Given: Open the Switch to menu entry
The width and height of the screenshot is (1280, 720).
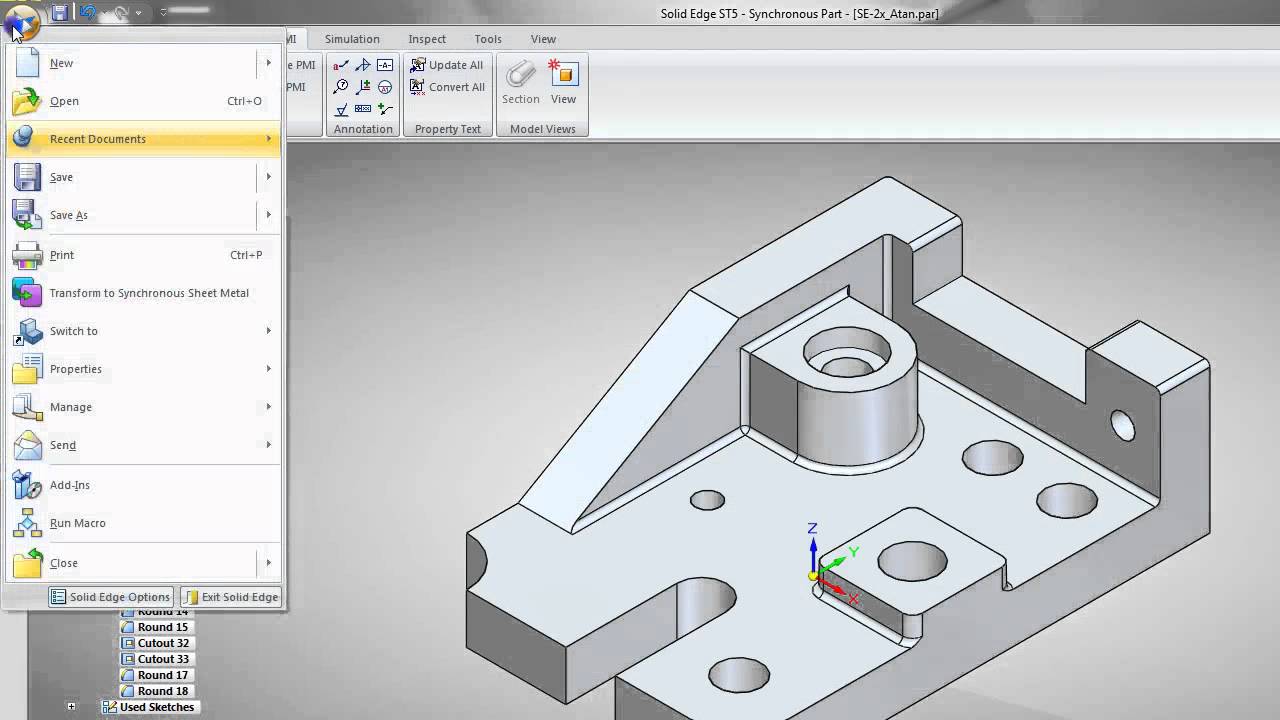Looking at the screenshot, I should pyautogui.click(x=144, y=331).
